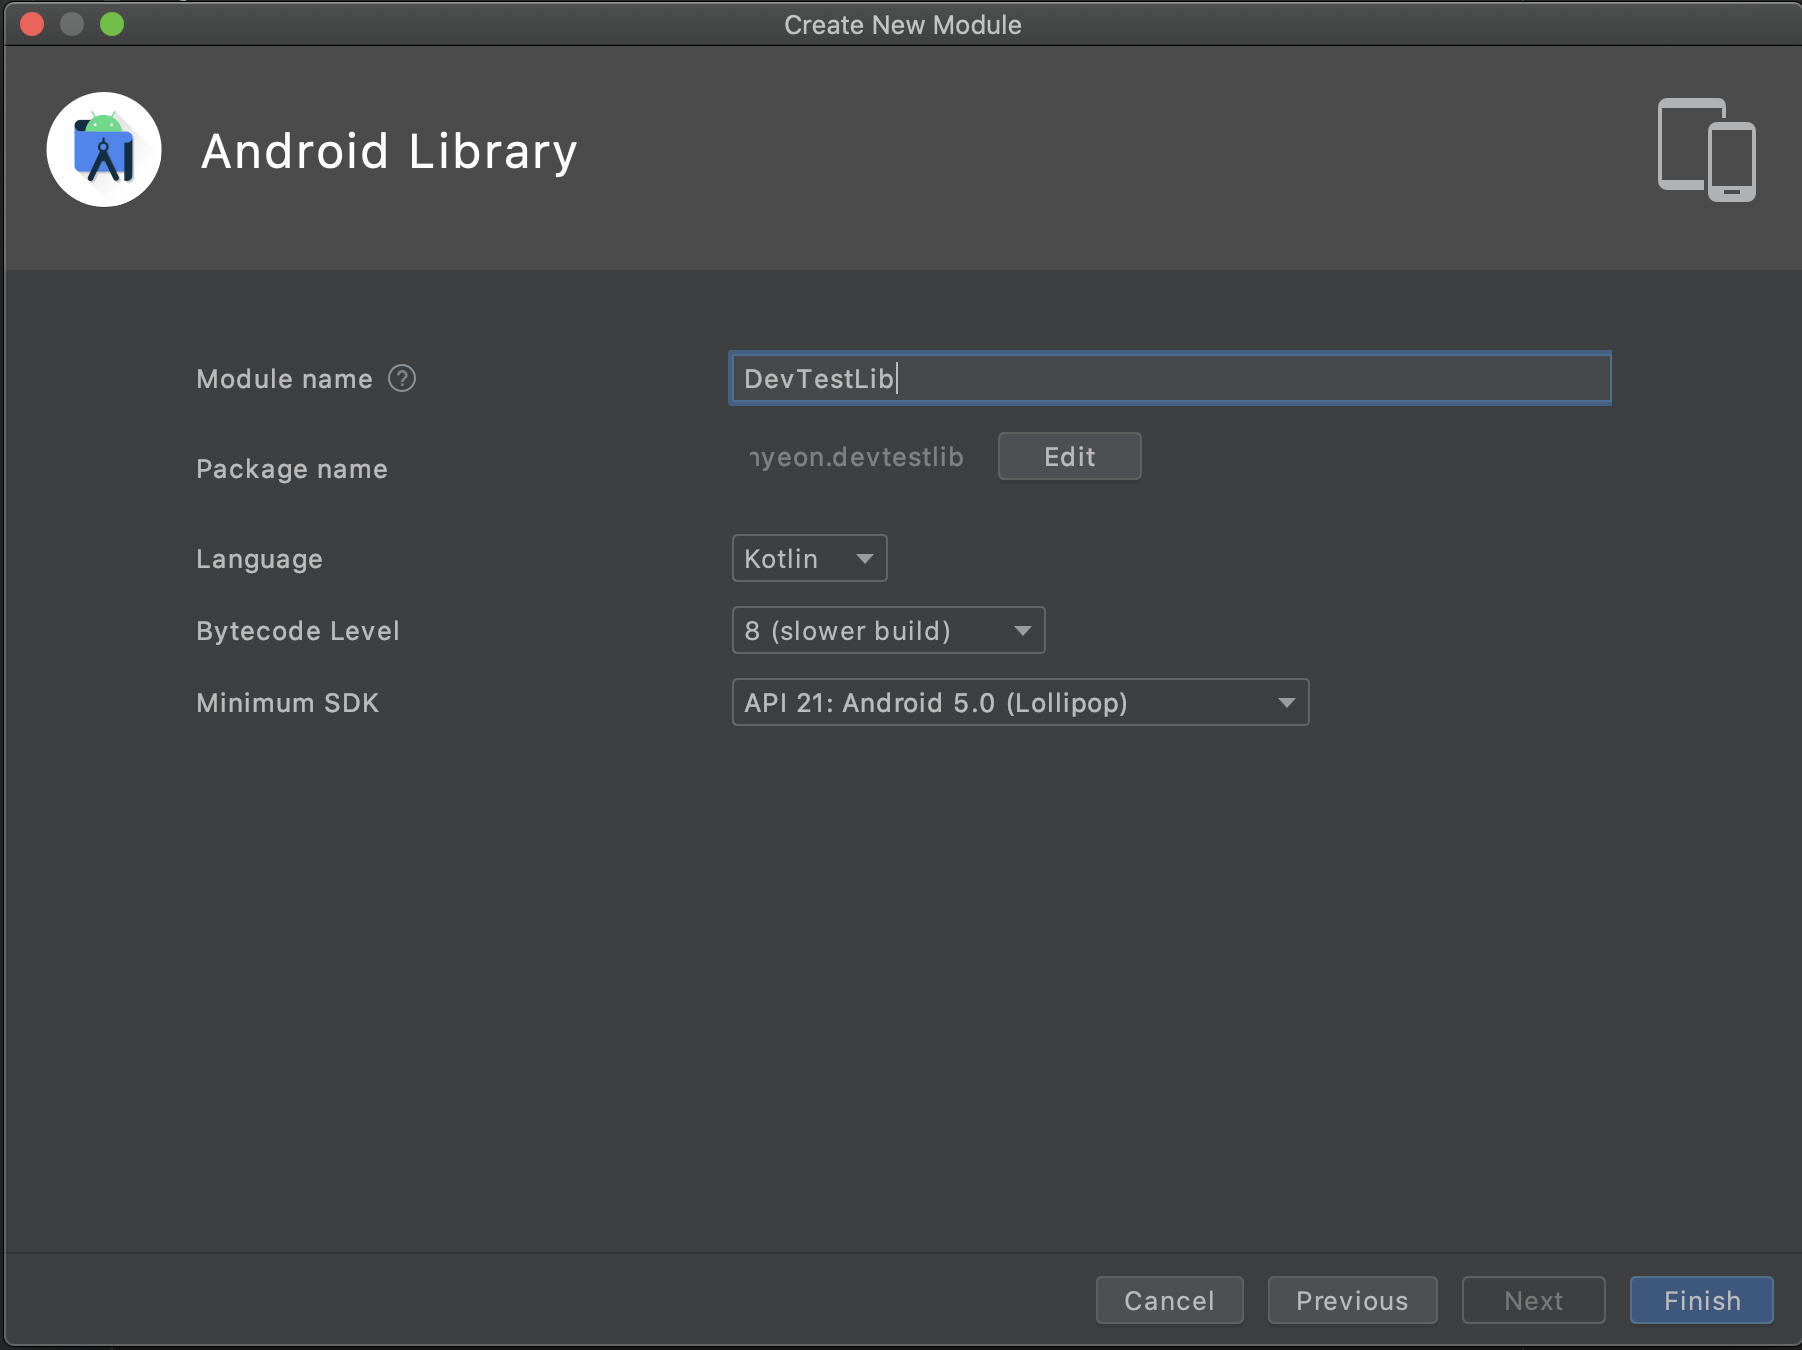Click the Module name label
Viewport: 1802px width, 1350px height.
pos(284,379)
